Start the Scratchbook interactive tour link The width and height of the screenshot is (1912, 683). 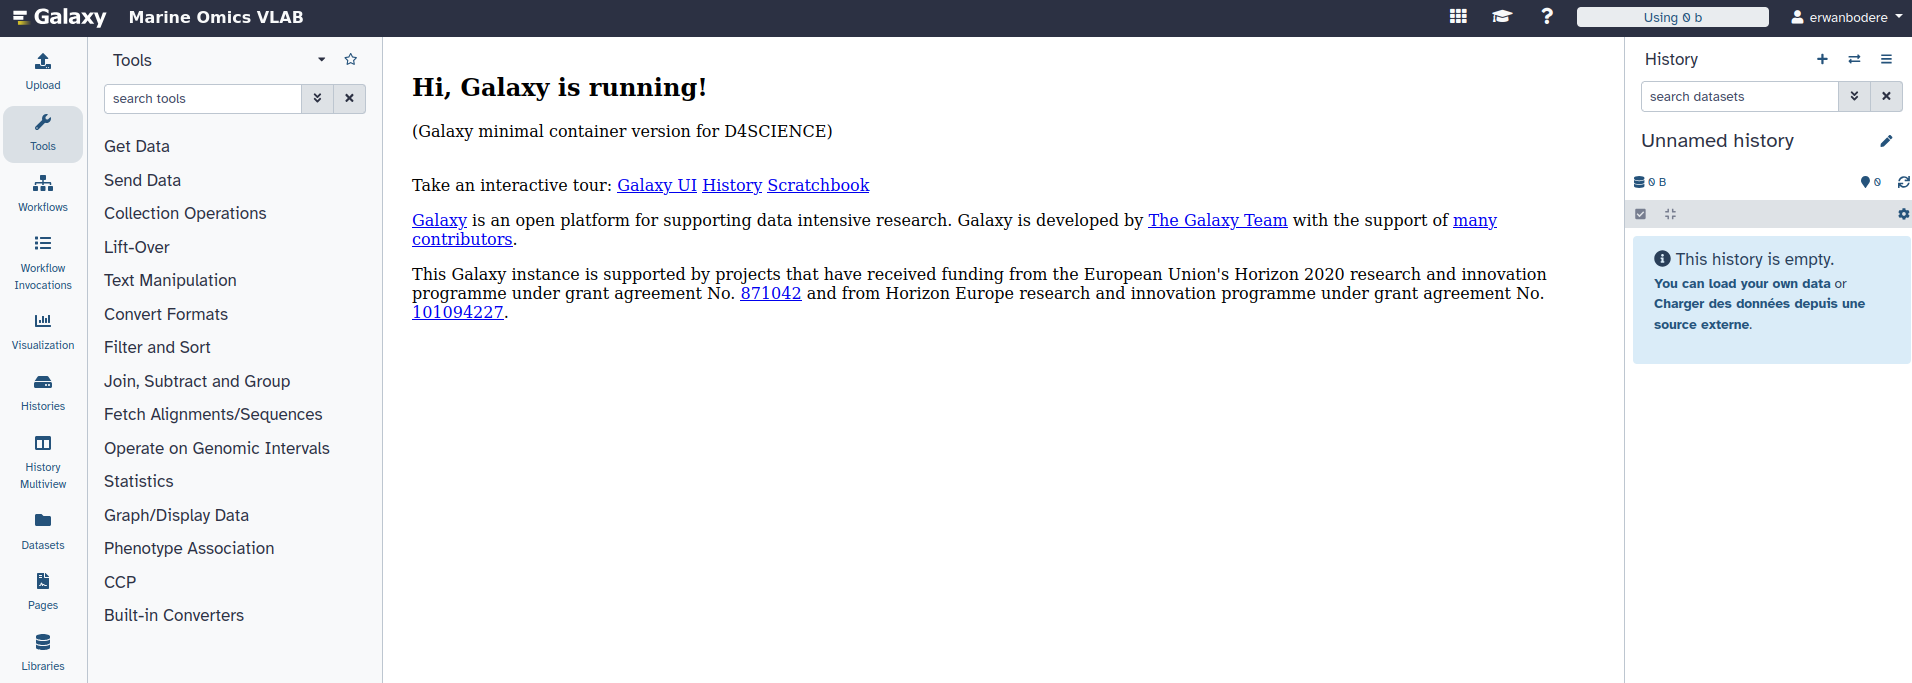coord(817,185)
